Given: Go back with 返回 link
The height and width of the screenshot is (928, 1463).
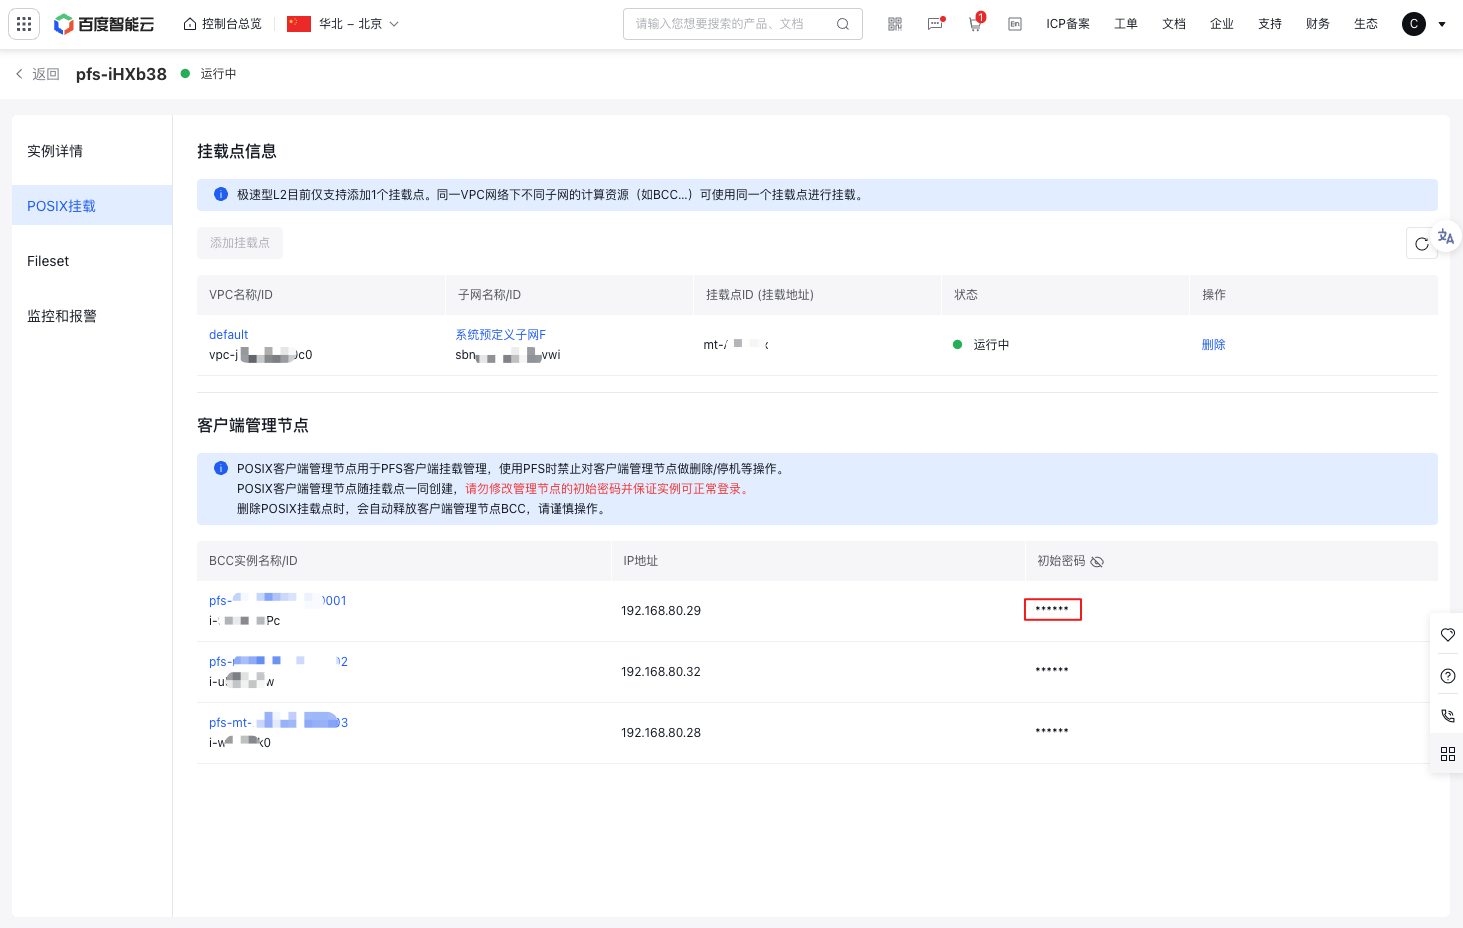Looking at the screenshot, I should click(38, 74).
